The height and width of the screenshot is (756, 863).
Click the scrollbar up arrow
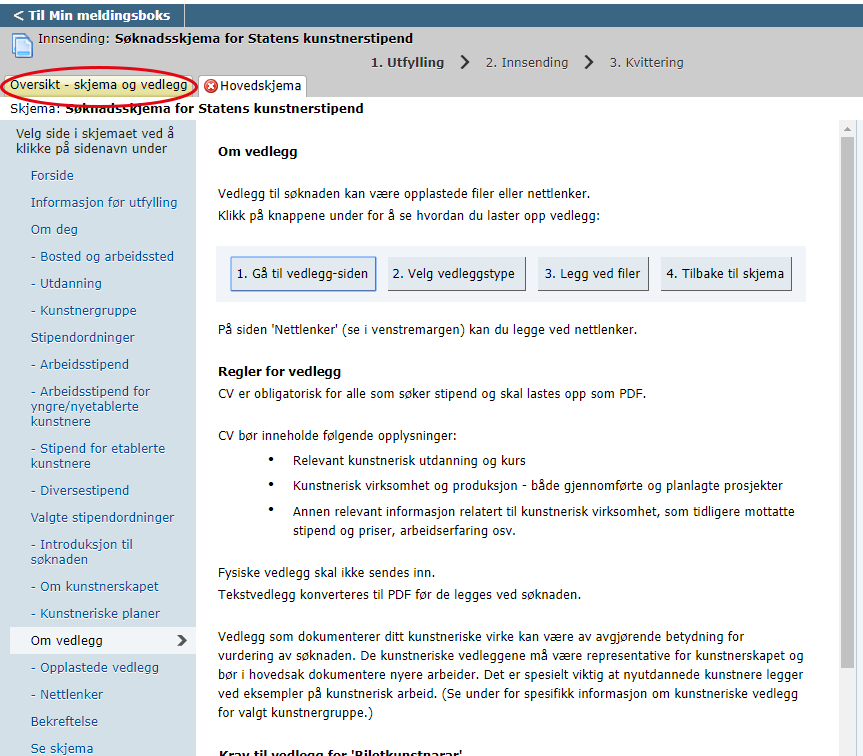coord(847,129)
